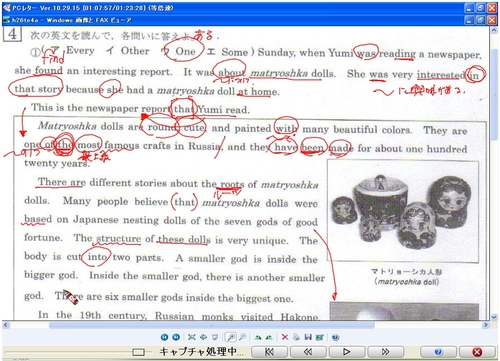Viewport: 500px width, 361px height.
Task: Play the lecture recording
Action: point(346,352)
